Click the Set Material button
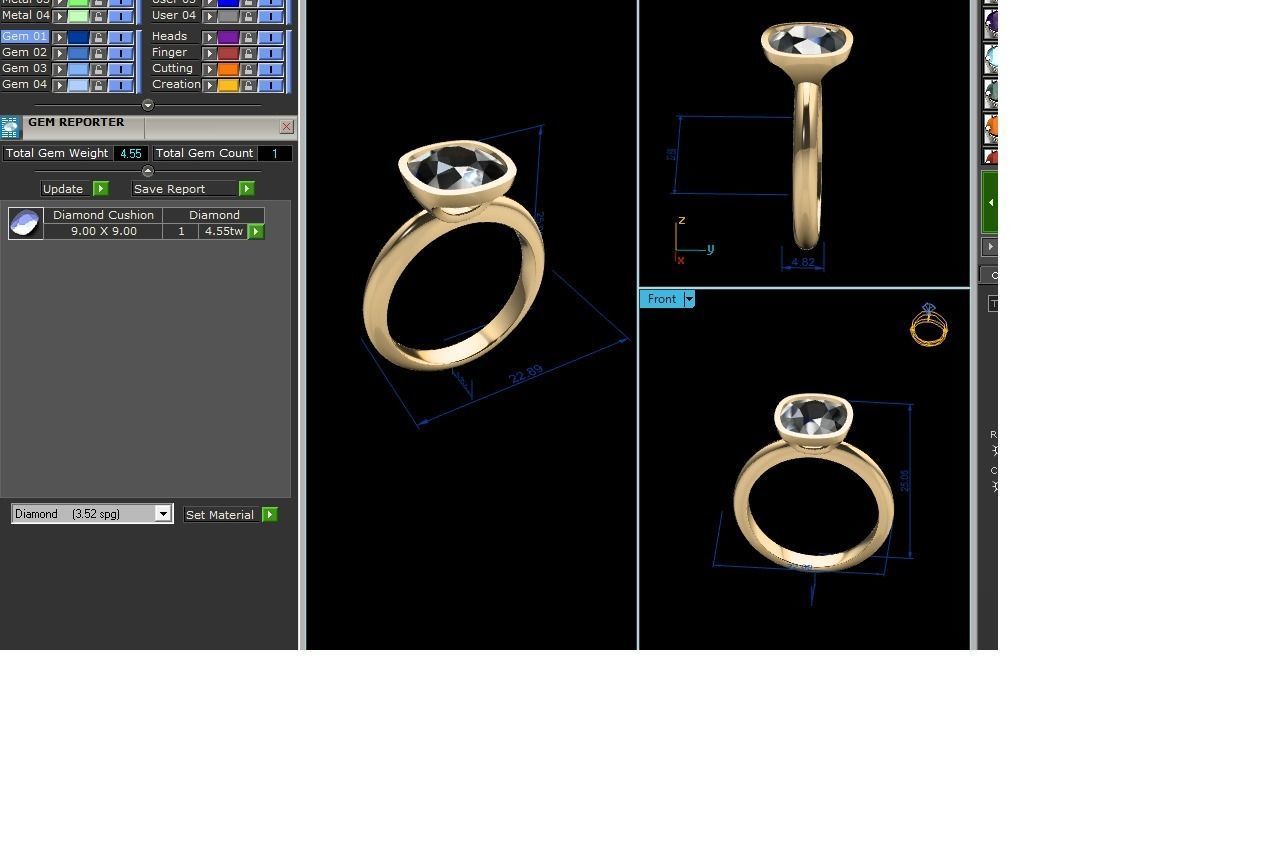Viewport: 1274px width, 865px height. (x=221, y=514)
